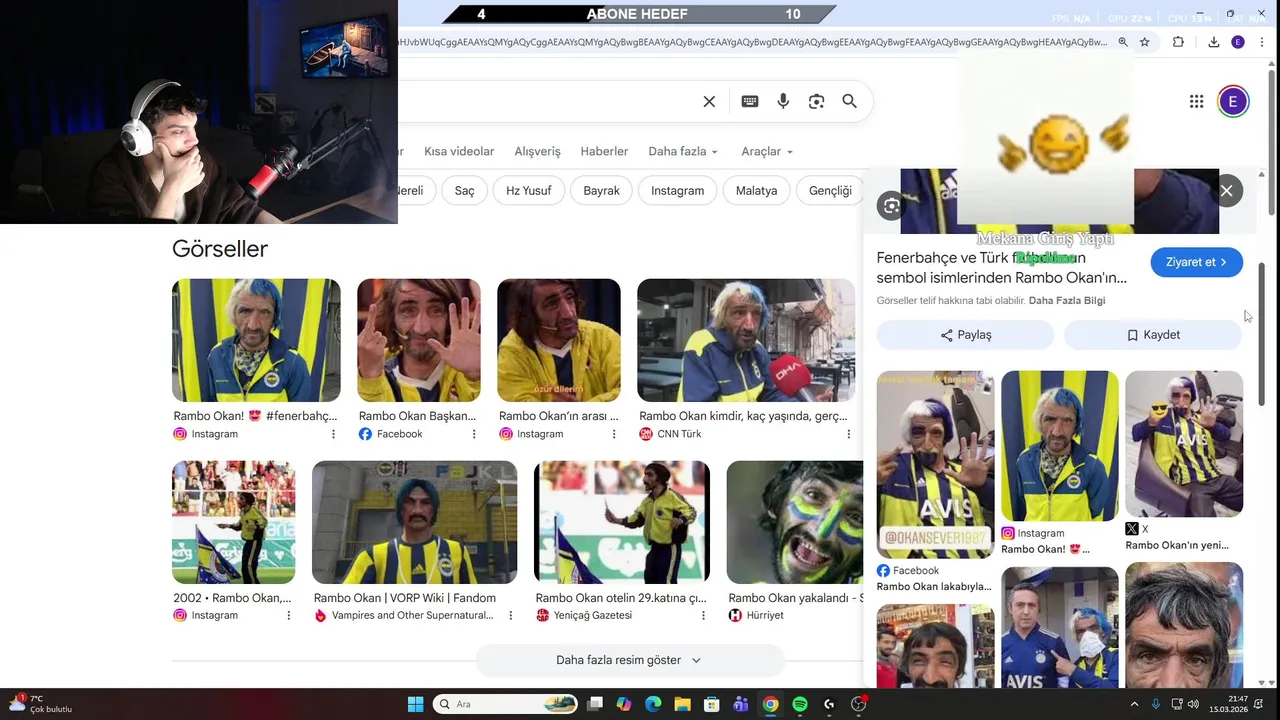
Task: Switch to Haberler tab
Action: 604,151
